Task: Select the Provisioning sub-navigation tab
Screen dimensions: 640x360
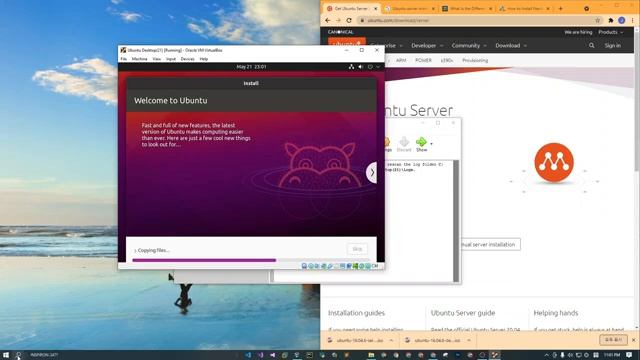Action: coord(475,60)
